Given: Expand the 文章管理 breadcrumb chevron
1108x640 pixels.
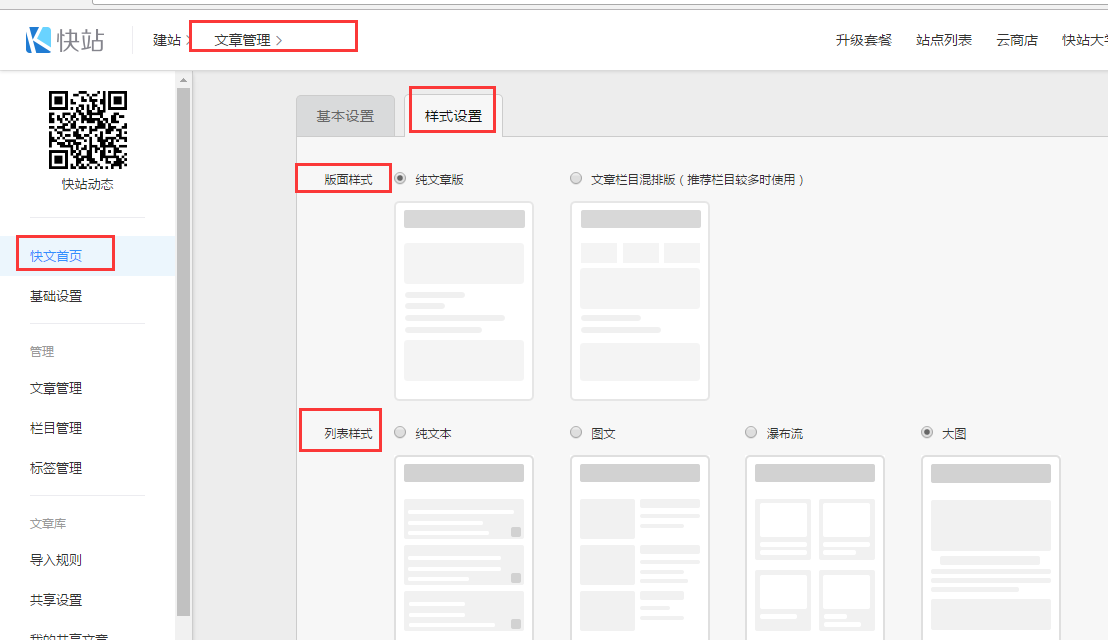Looking at the screenshot, I should 279,40.
